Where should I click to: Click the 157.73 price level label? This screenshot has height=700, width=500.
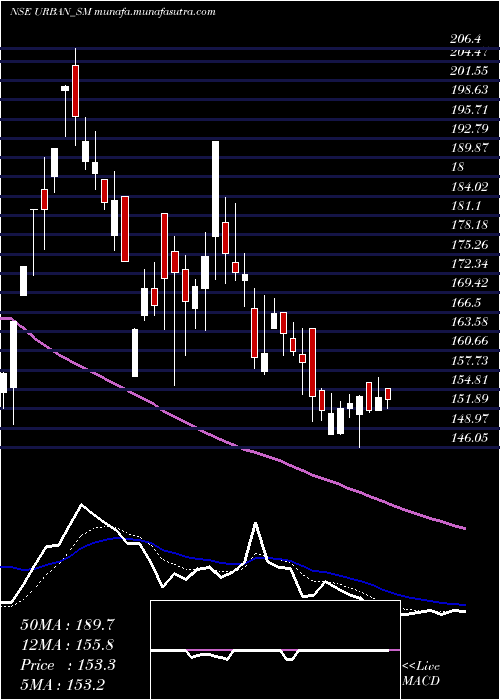pos(469,360)
